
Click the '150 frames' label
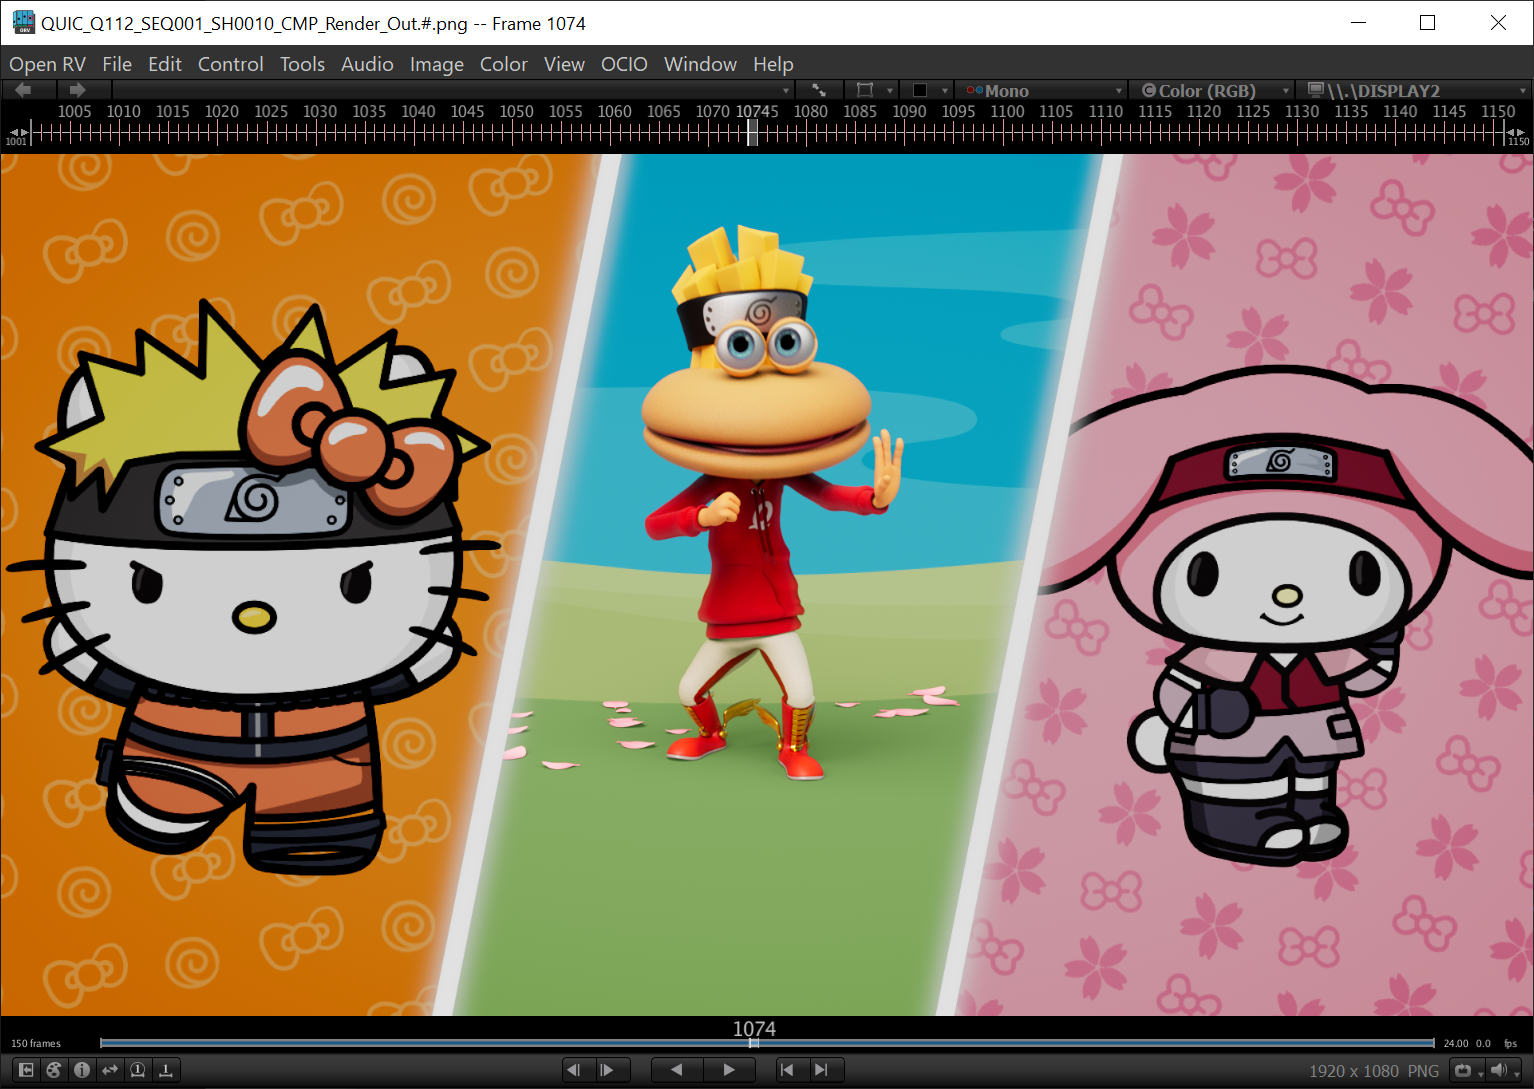(36, 1043)
